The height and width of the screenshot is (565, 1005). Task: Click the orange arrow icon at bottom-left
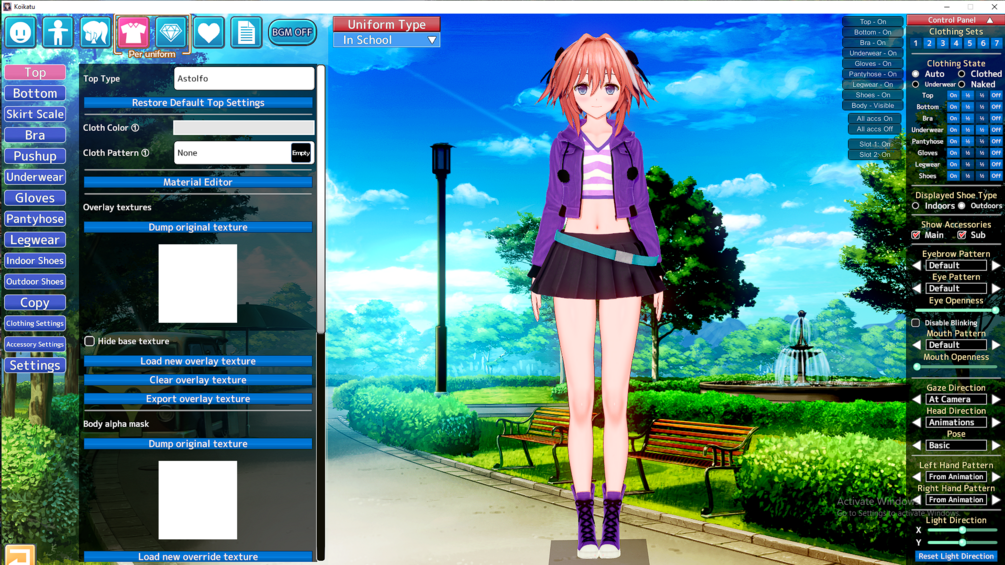point(19,555)
